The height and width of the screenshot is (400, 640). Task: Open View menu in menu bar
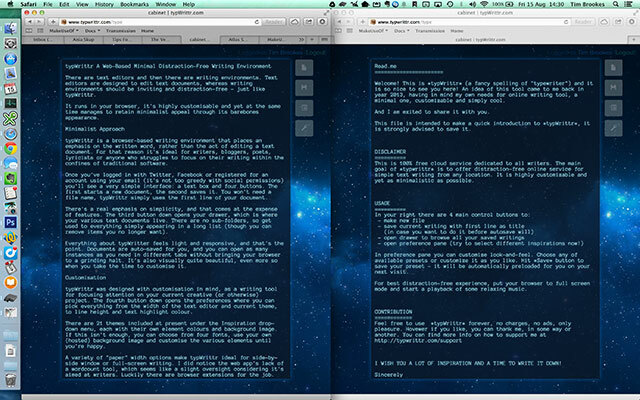pyautogui.click(x=82, y=4)
